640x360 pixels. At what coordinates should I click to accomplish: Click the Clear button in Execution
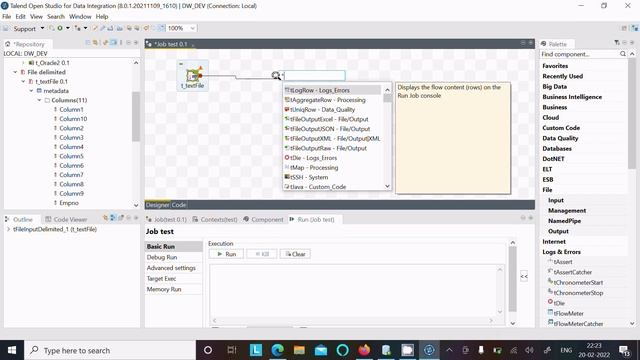[x=295, y=254]
